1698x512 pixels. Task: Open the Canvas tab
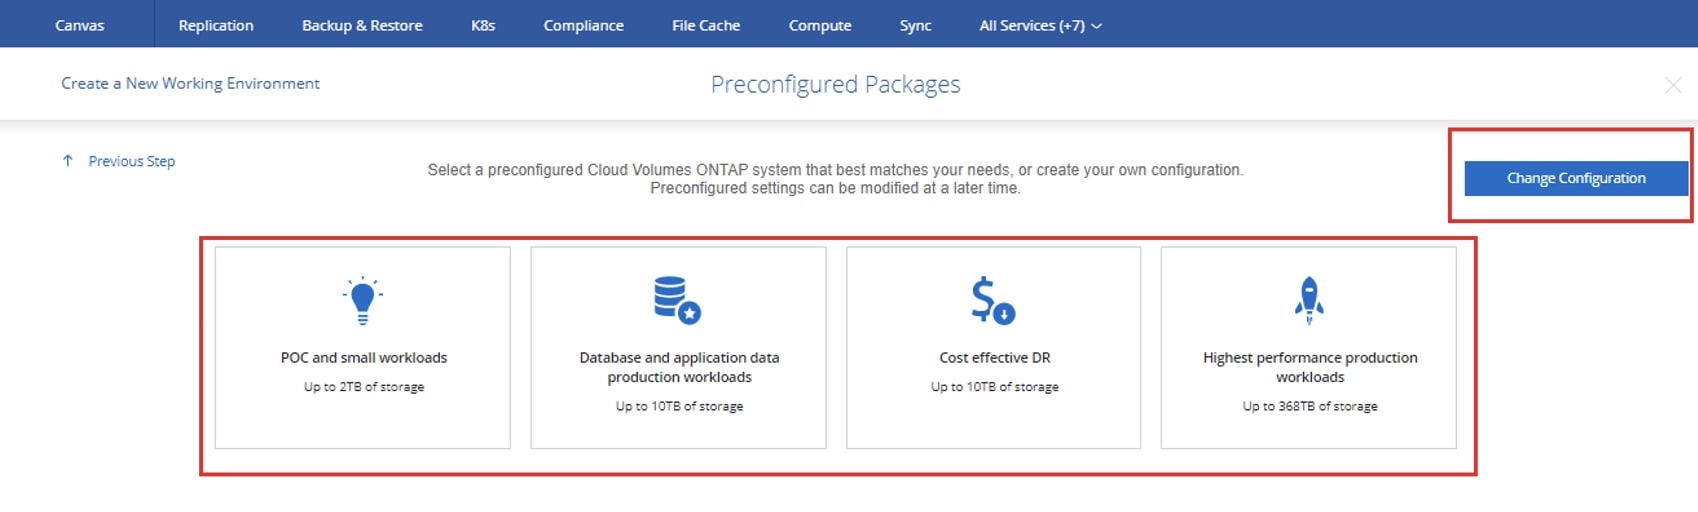[79, 26]
